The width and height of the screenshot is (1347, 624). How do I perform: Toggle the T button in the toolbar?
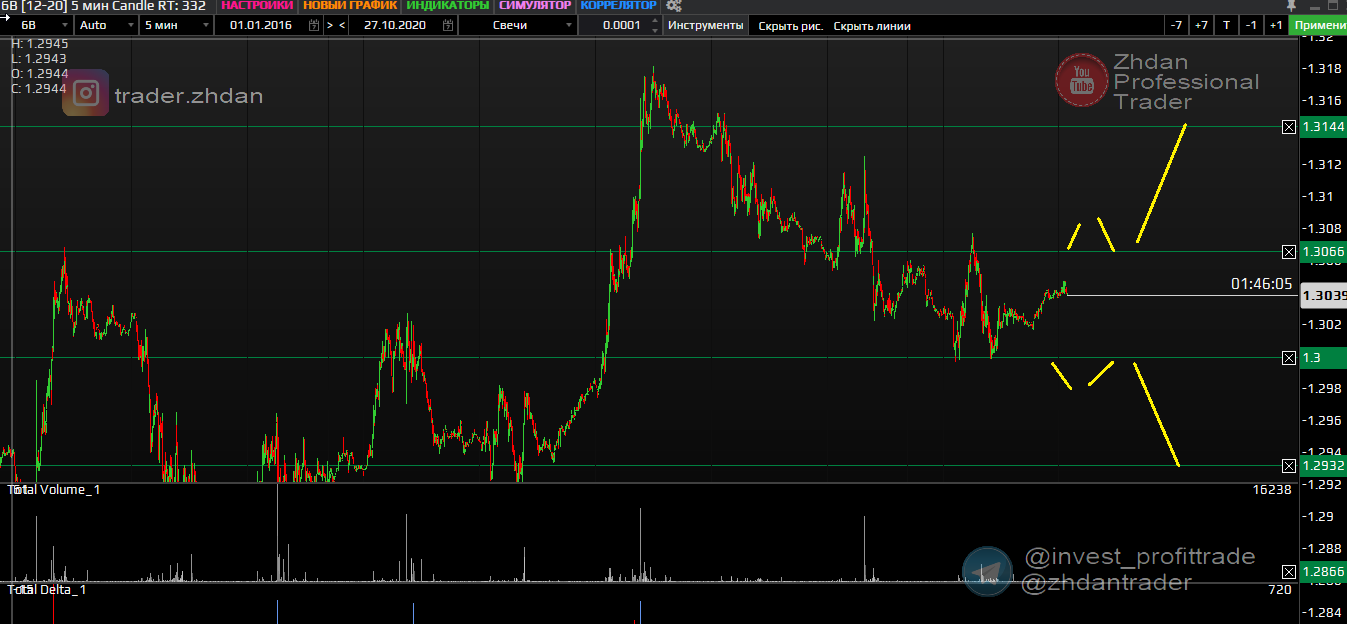(1227, 25)
